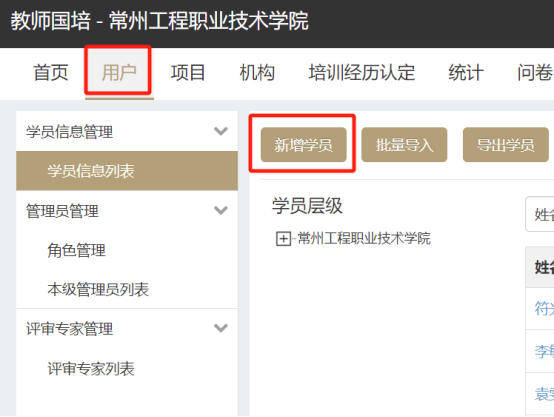Open the 培训经历认定 tab
Viewport: 554px width, 417px height.
[362, 72]
